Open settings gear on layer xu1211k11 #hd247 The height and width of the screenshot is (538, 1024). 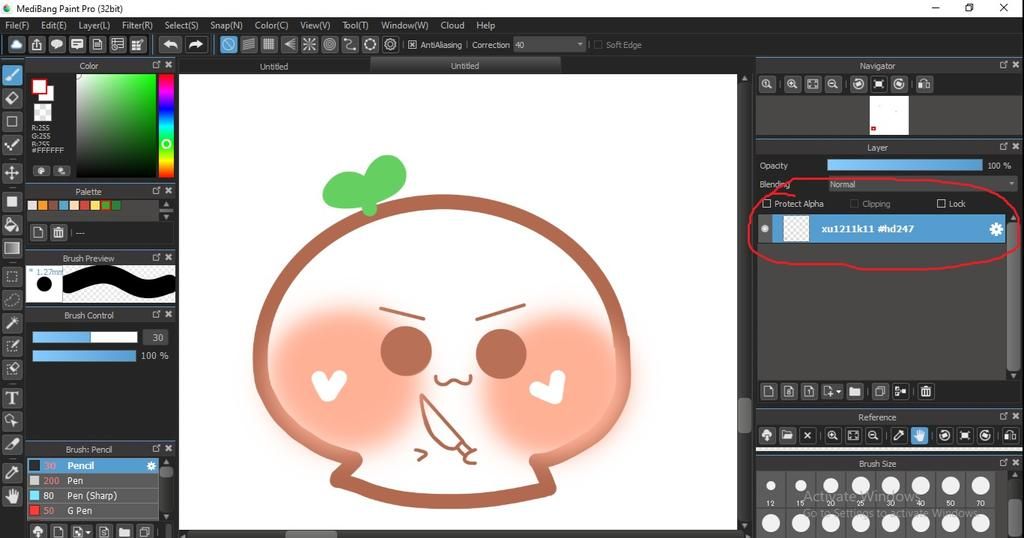pos(995,229)
